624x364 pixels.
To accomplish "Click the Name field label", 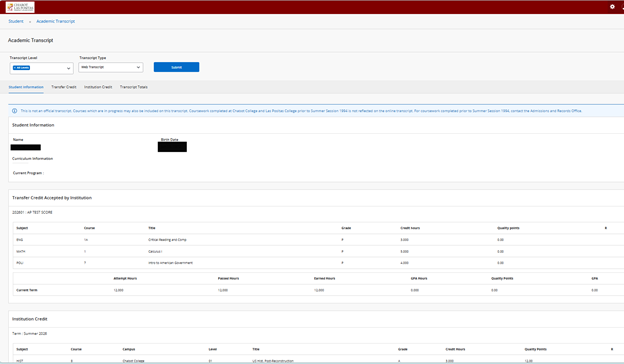I will pyautogui.click(x=18, y=140).
